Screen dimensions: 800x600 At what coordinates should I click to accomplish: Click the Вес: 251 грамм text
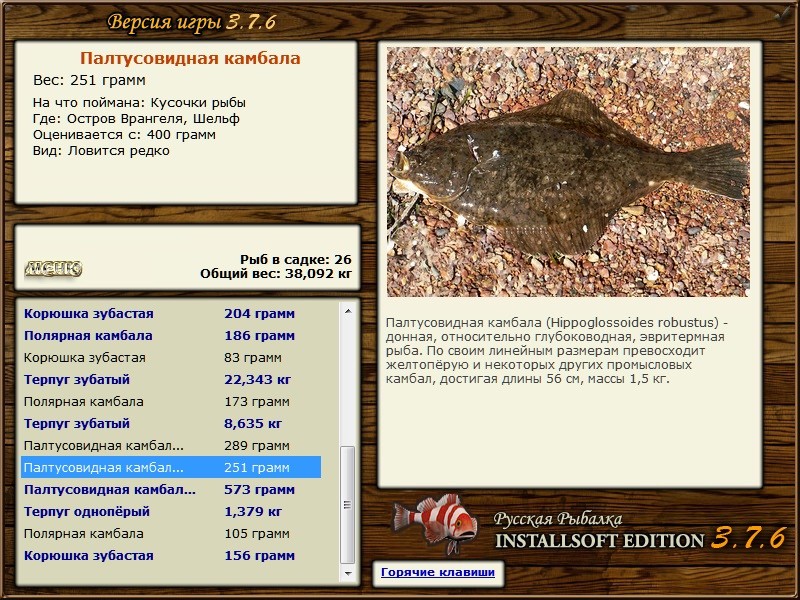[x=89, y=80]
